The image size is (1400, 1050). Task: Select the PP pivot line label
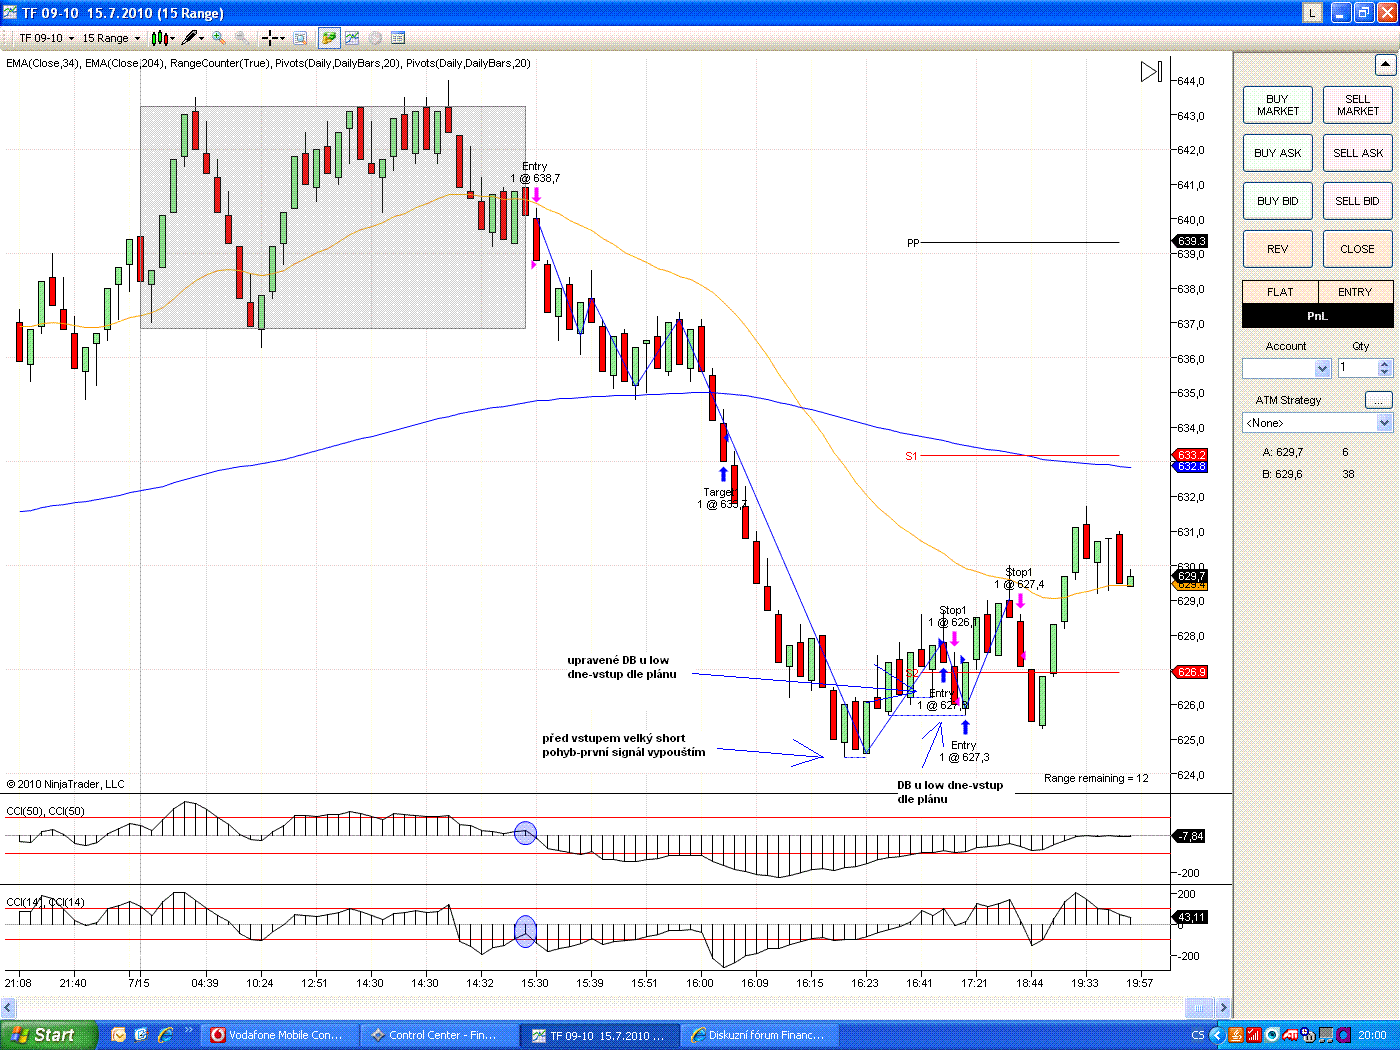[x=913, y=243]
